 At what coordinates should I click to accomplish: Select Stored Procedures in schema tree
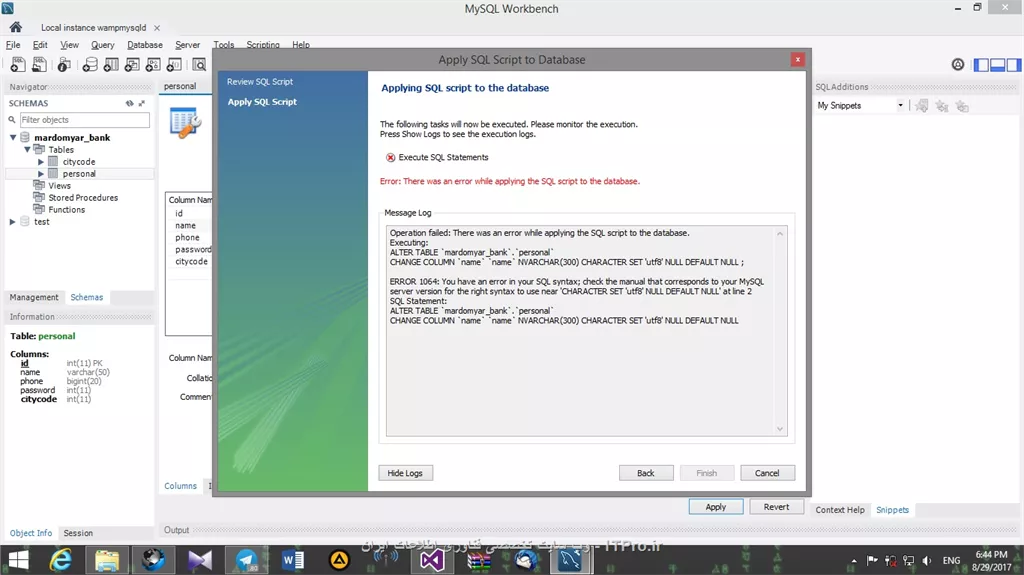point(83,197)
